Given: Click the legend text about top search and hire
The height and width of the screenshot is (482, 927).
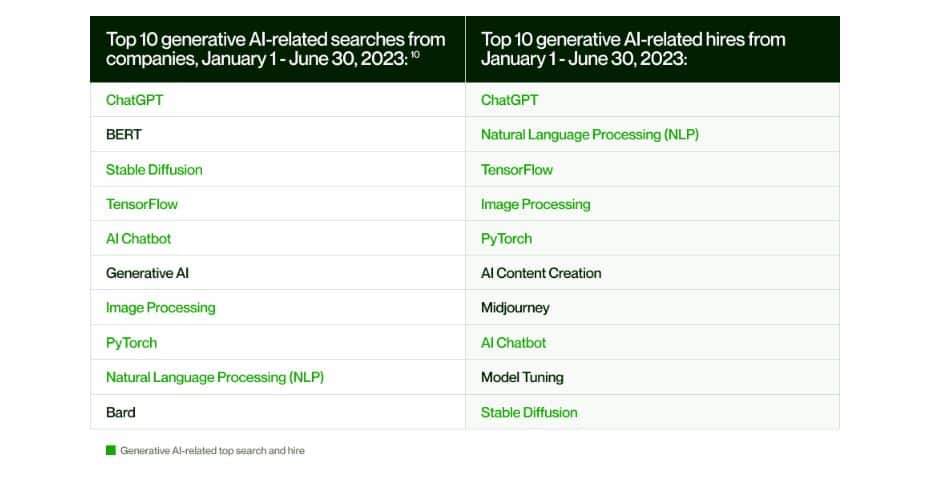Looking at the screenshot, I should [x=212, y=451].
